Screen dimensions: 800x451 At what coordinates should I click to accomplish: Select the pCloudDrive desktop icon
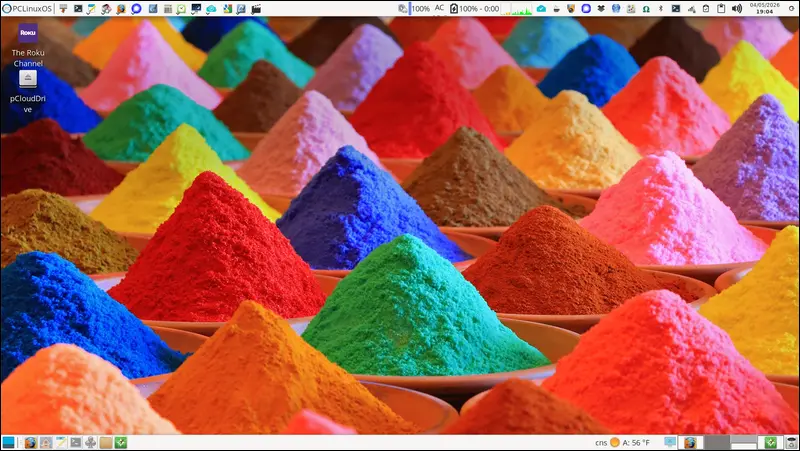pyautogui.click(x=28, y=92)
